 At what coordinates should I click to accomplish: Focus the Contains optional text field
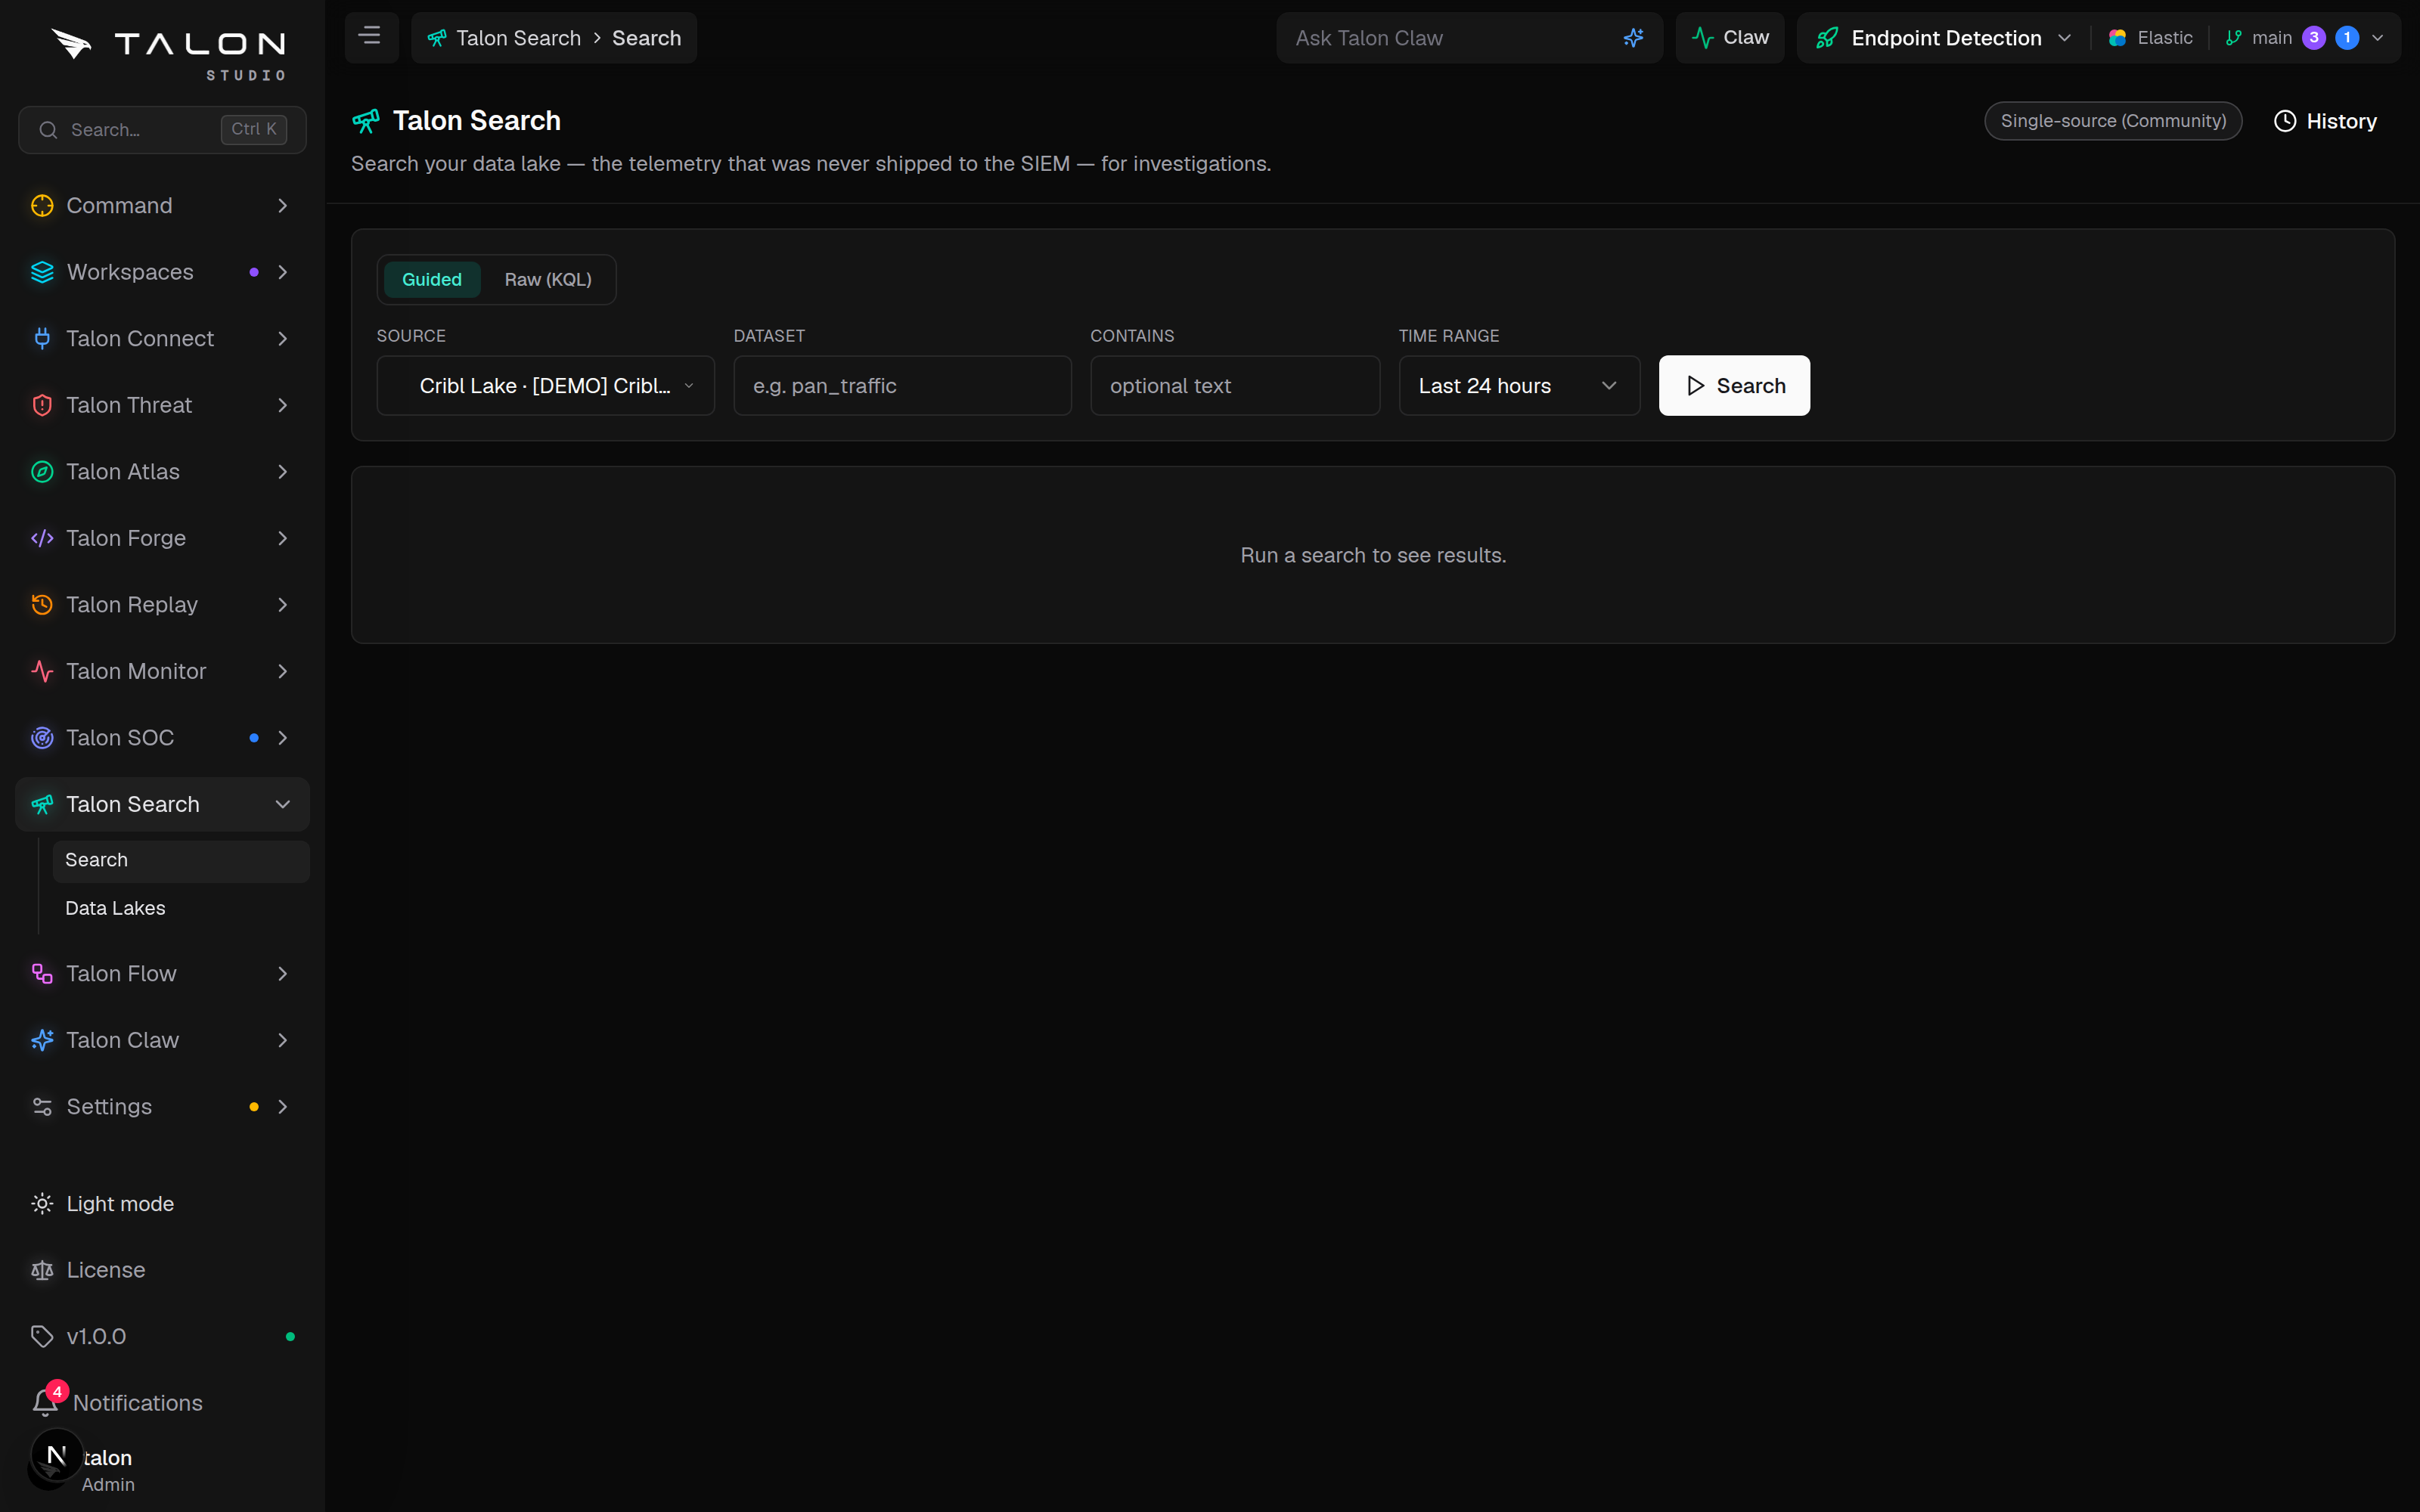1235,386
